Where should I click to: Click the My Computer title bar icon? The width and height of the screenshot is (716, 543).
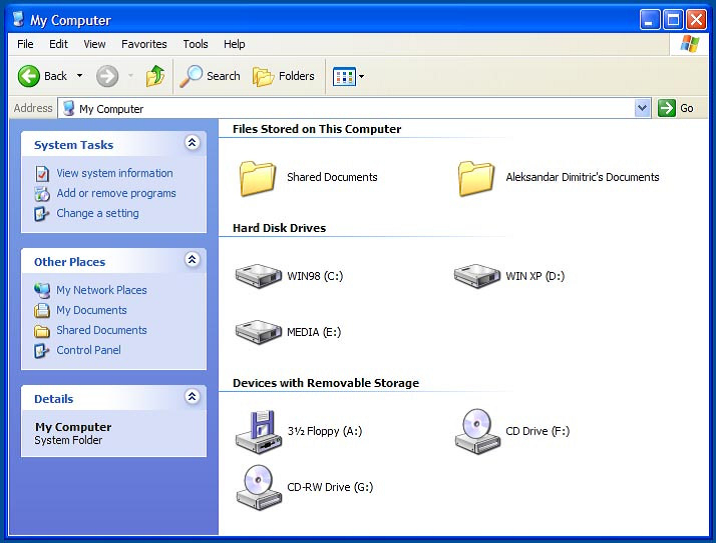pyautogui.click(x=18, y=19)
